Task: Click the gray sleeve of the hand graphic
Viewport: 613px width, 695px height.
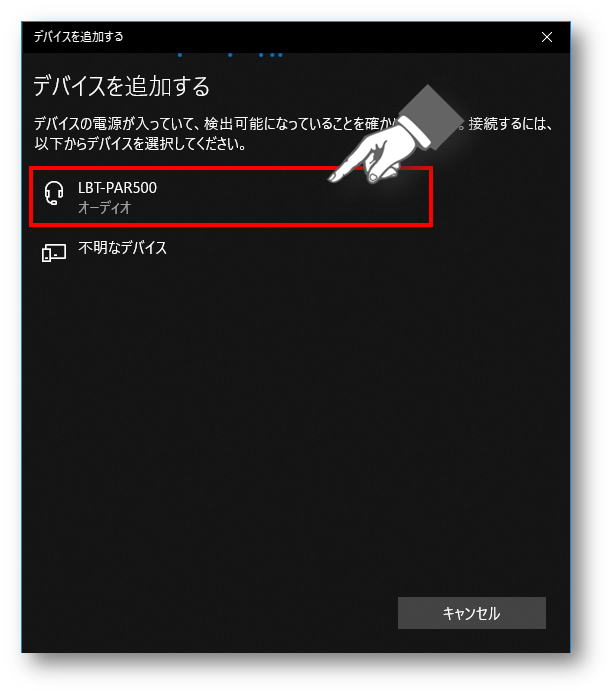Action: 429,115
